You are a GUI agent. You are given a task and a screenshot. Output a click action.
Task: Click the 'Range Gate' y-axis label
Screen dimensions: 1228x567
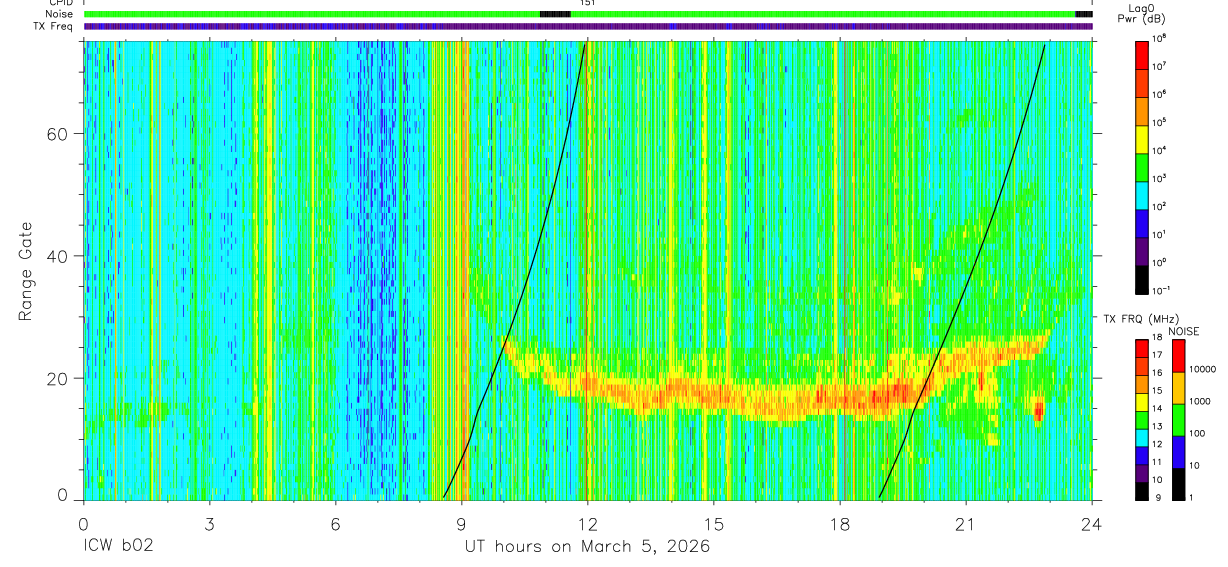tap(28, 272)
